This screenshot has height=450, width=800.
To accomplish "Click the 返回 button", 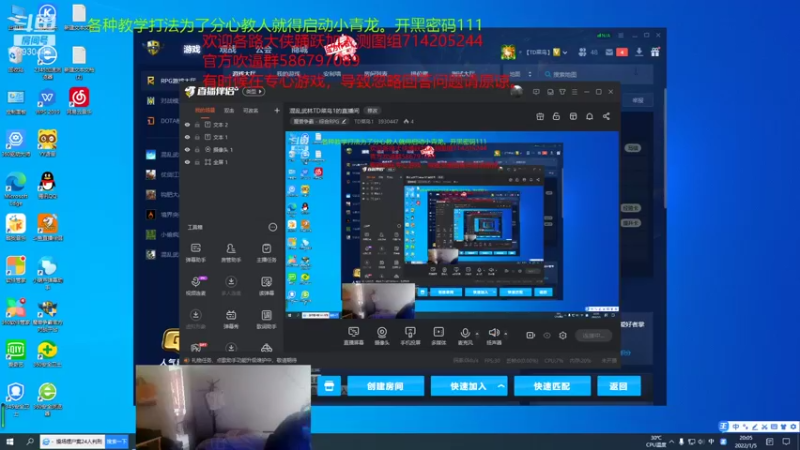I will click(618, 386).
